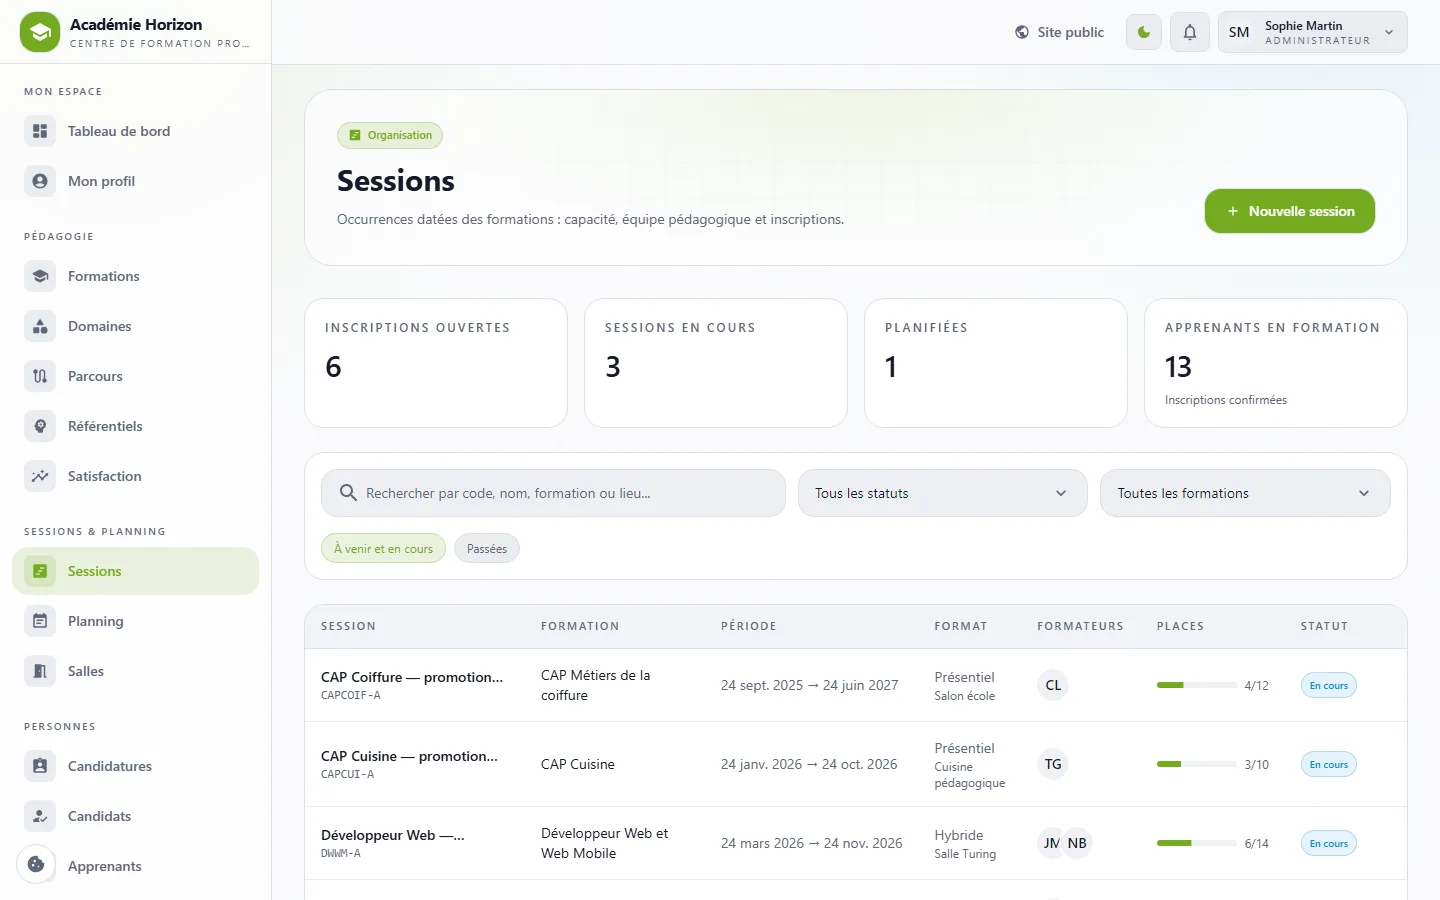The image size is (1440, 900).
Task: Create a new session with Nouvelle session
Action: [x=1290, y=211]
